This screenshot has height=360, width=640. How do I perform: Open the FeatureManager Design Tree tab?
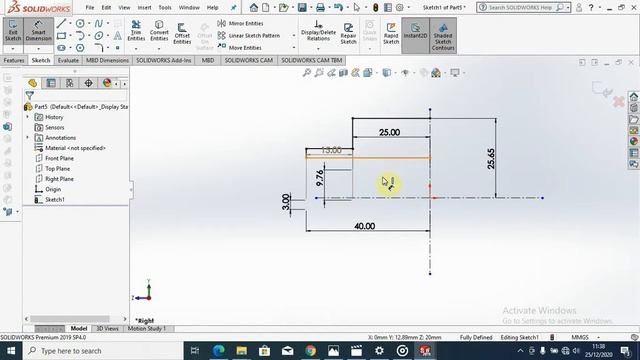tap(33, 83)
